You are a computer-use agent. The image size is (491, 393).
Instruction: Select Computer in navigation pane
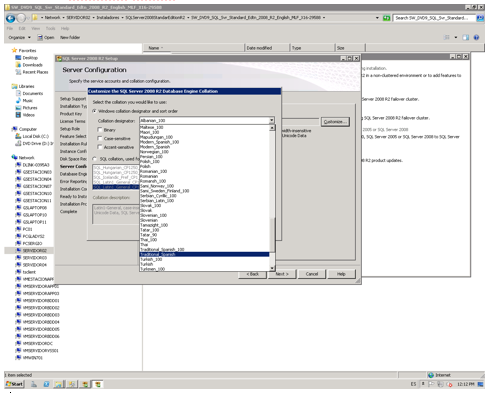[25, 129]
